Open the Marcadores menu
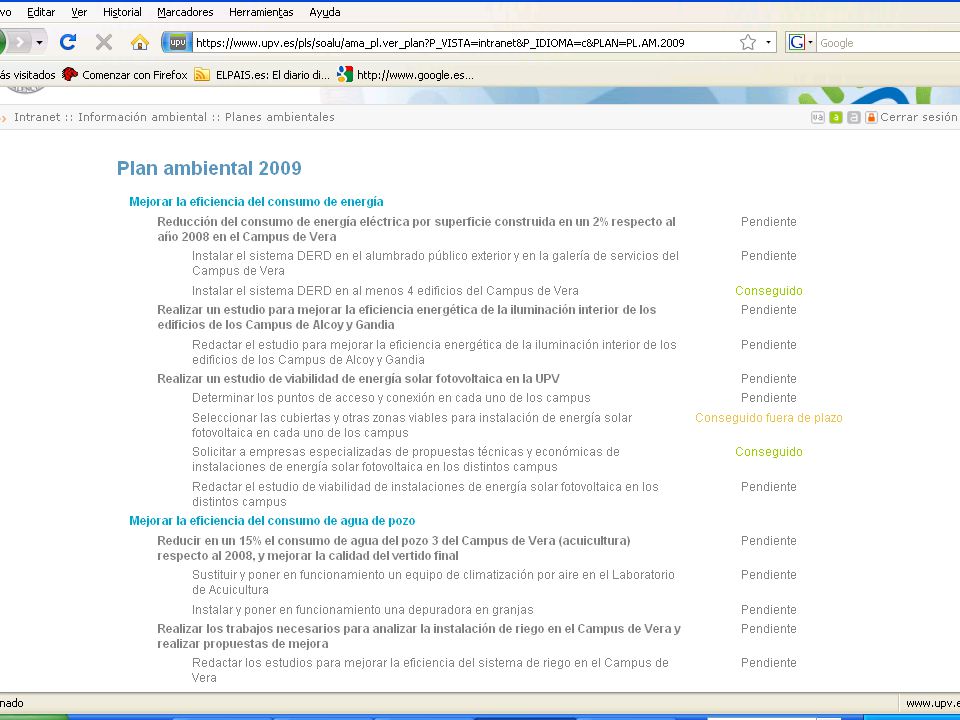The image size is (960, 720). pyautogui.click(x=185, y=12)
